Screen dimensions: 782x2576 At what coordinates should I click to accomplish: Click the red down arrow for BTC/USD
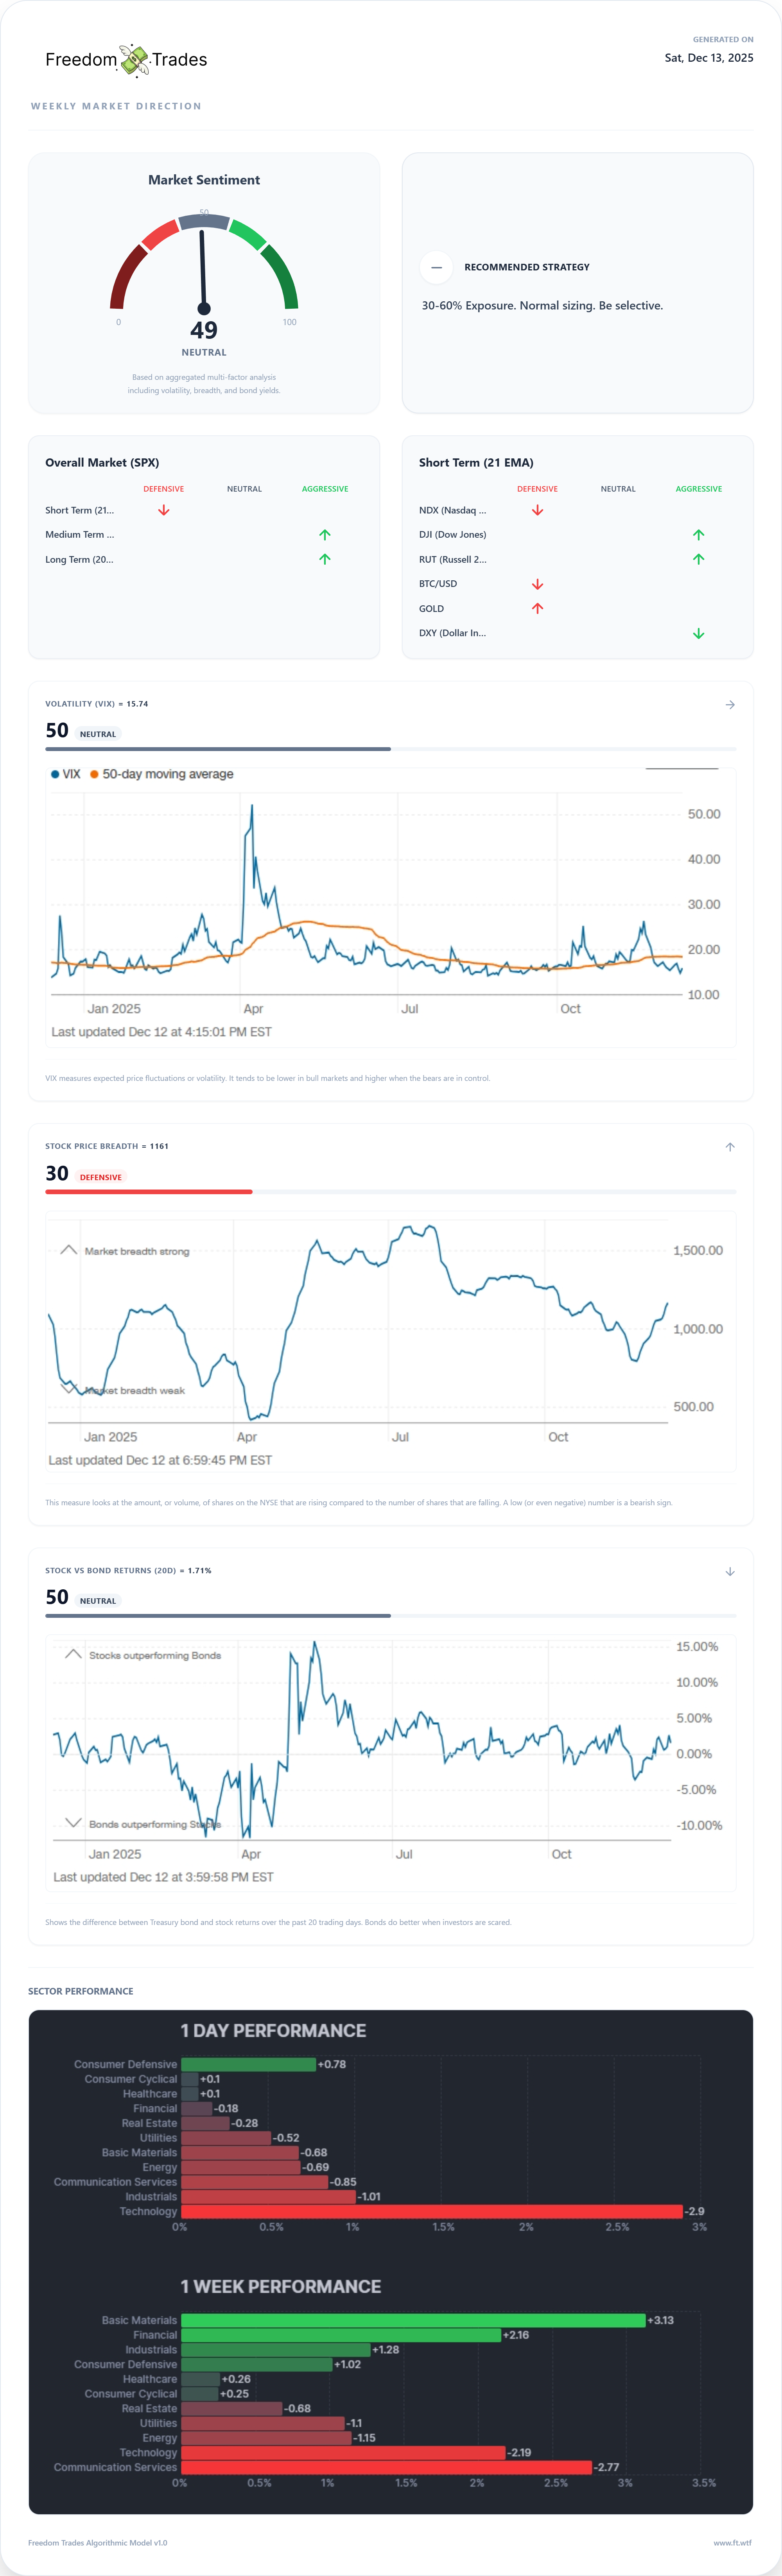click(x=537, y=584)
